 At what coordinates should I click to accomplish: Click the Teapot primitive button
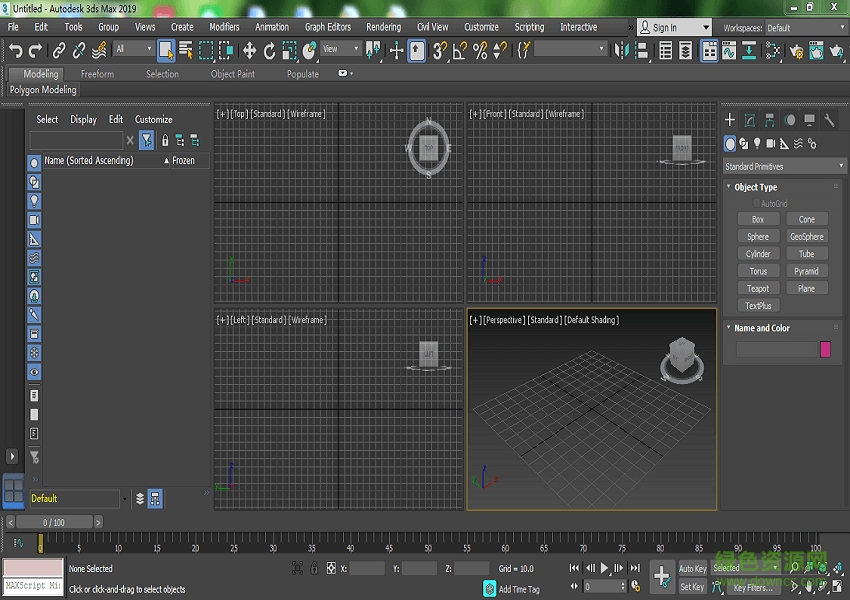point(758,288)
